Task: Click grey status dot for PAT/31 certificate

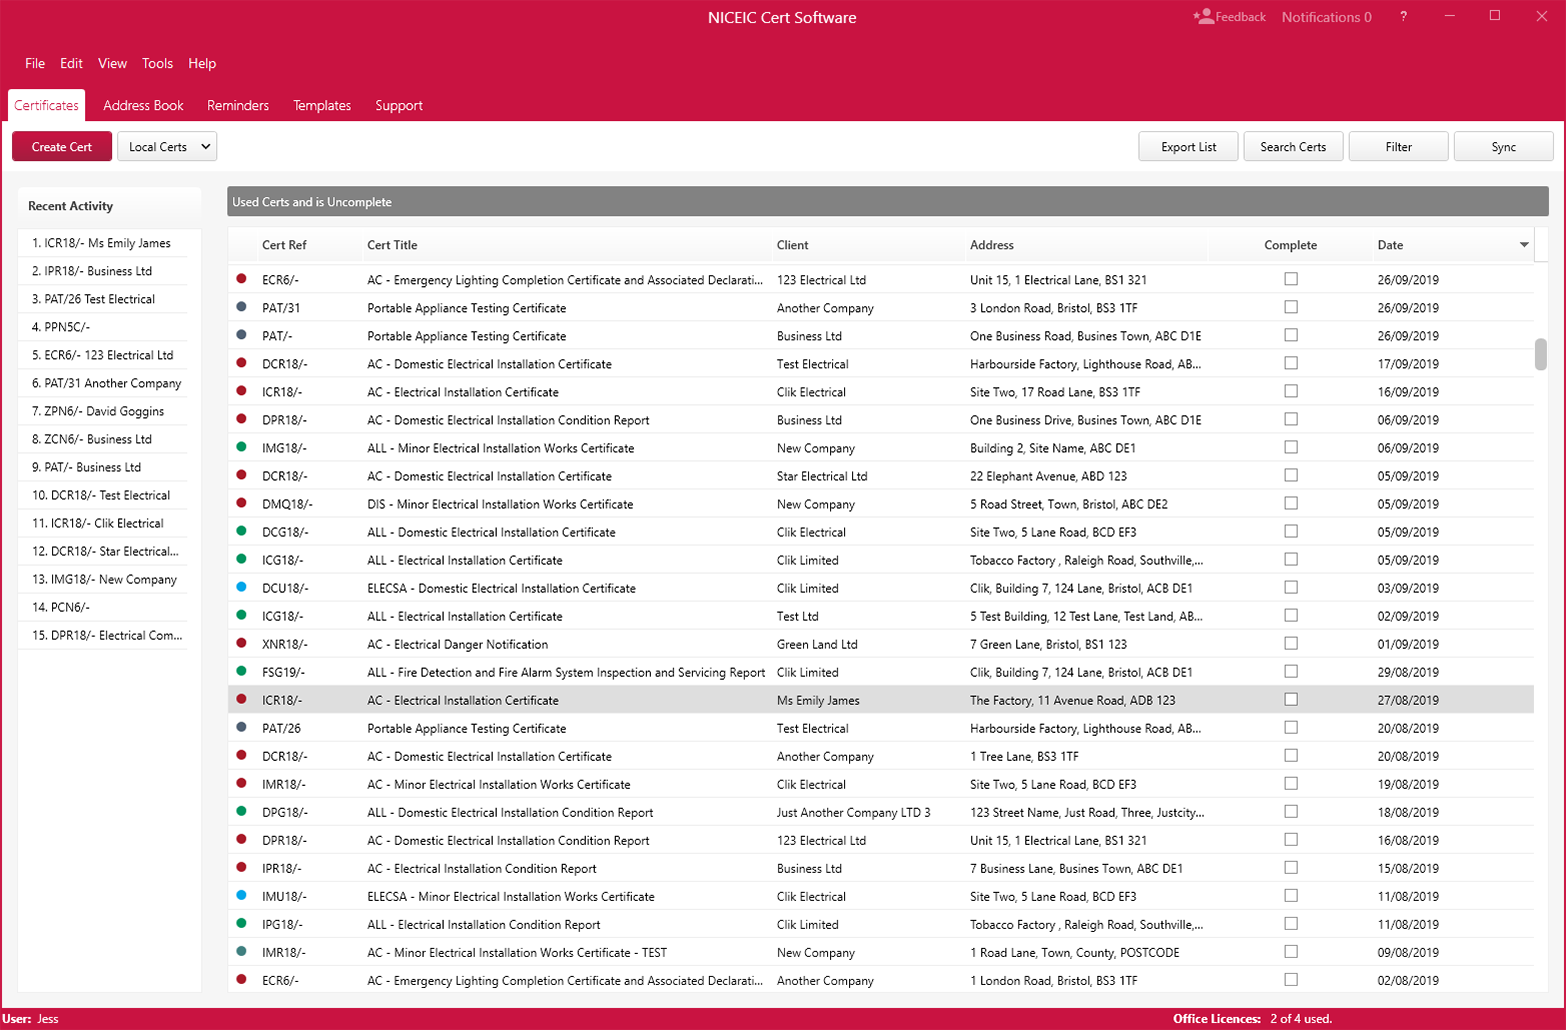Action: point(241,307)
